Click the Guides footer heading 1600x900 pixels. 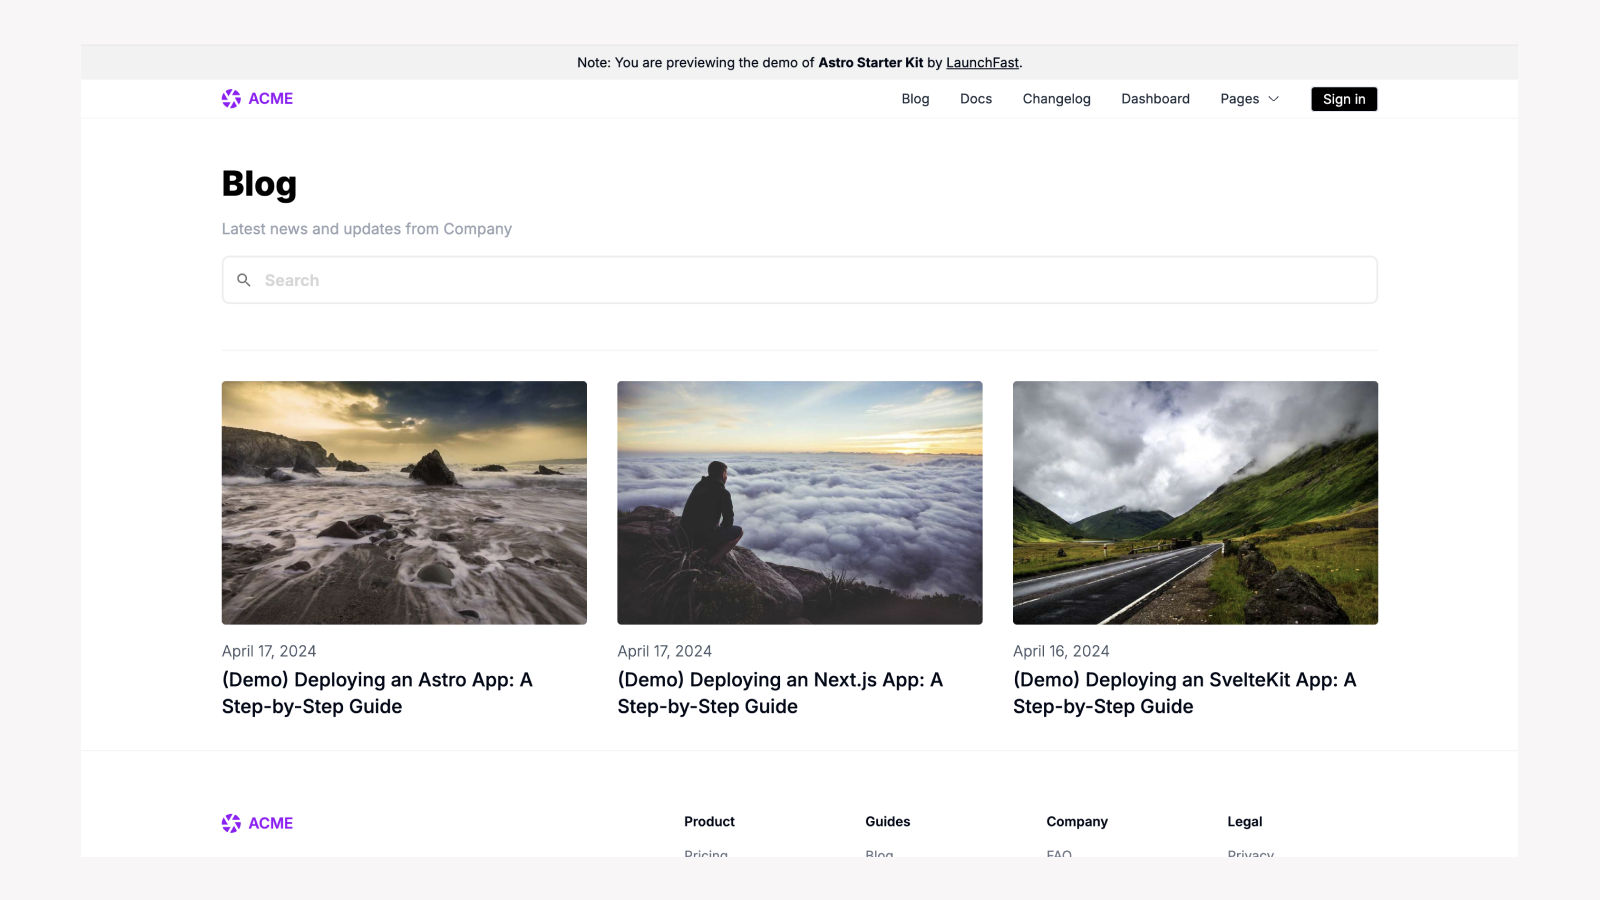click(x=887, y=821)
